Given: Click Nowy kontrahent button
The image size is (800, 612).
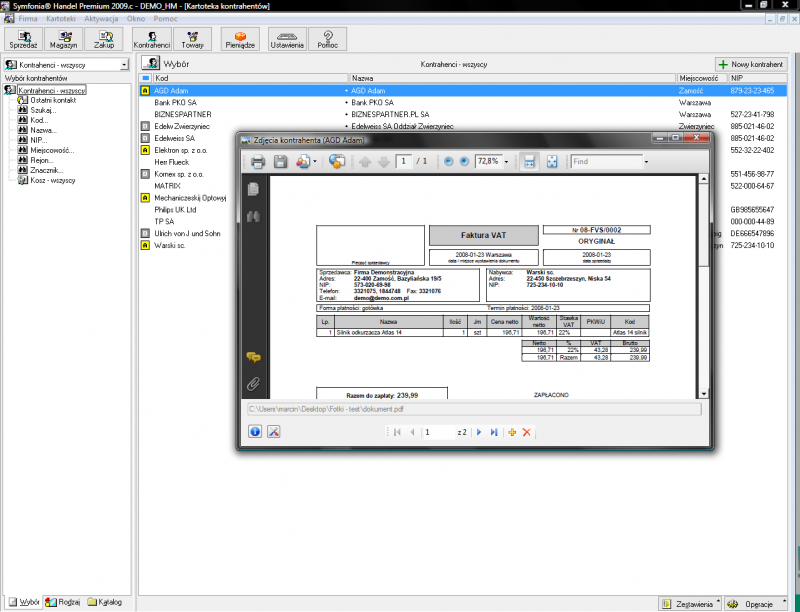Looking at the screenshot, I should point(751,64).
